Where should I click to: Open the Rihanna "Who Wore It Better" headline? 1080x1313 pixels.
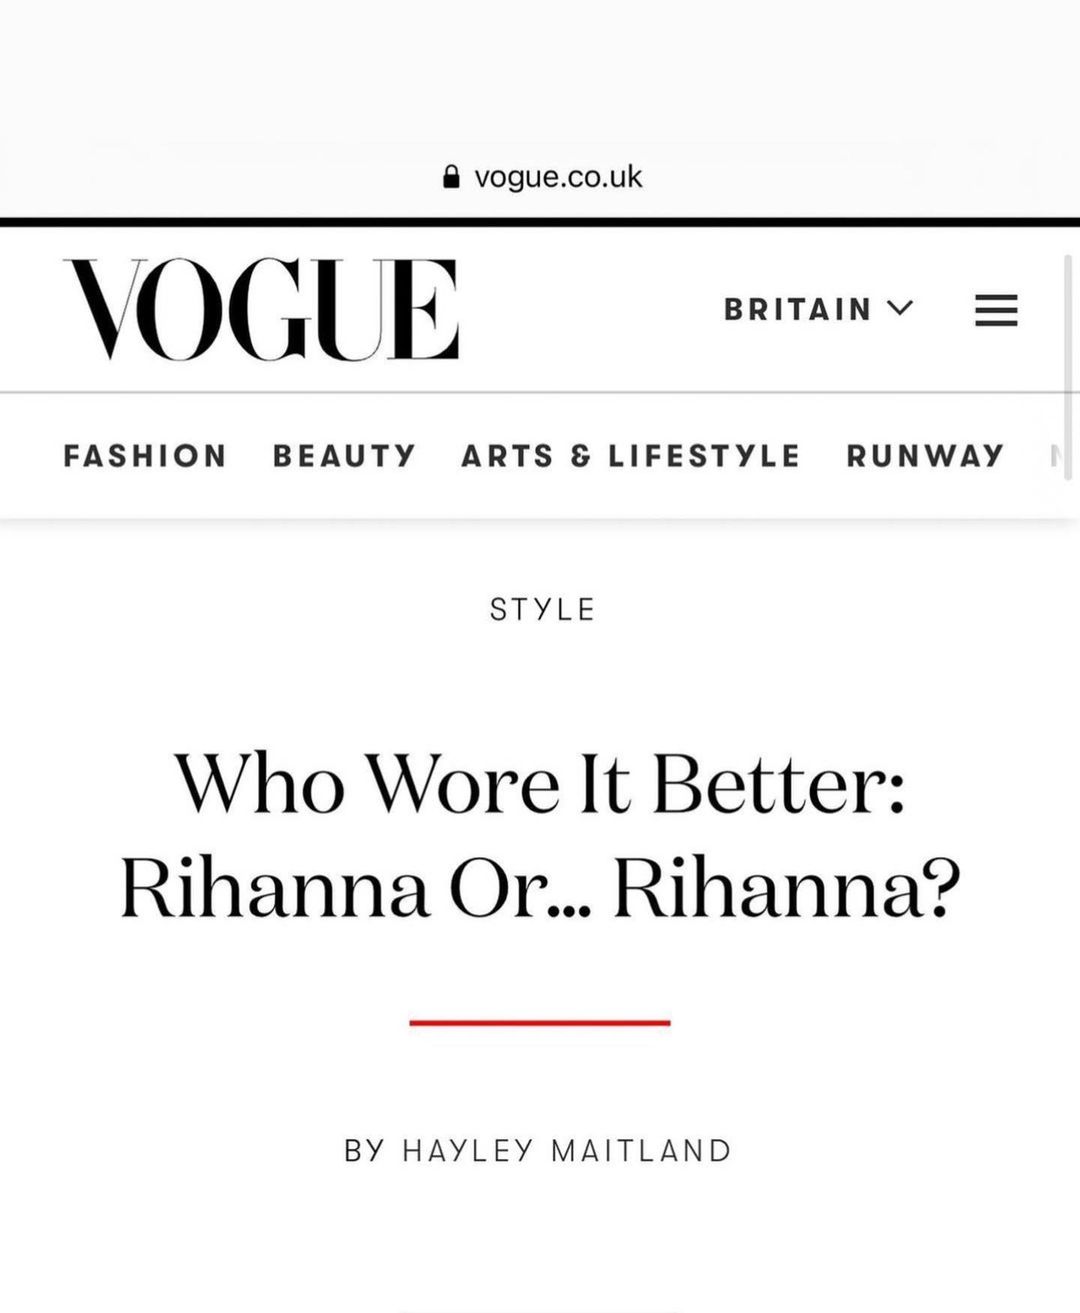[x=540, y=836]
